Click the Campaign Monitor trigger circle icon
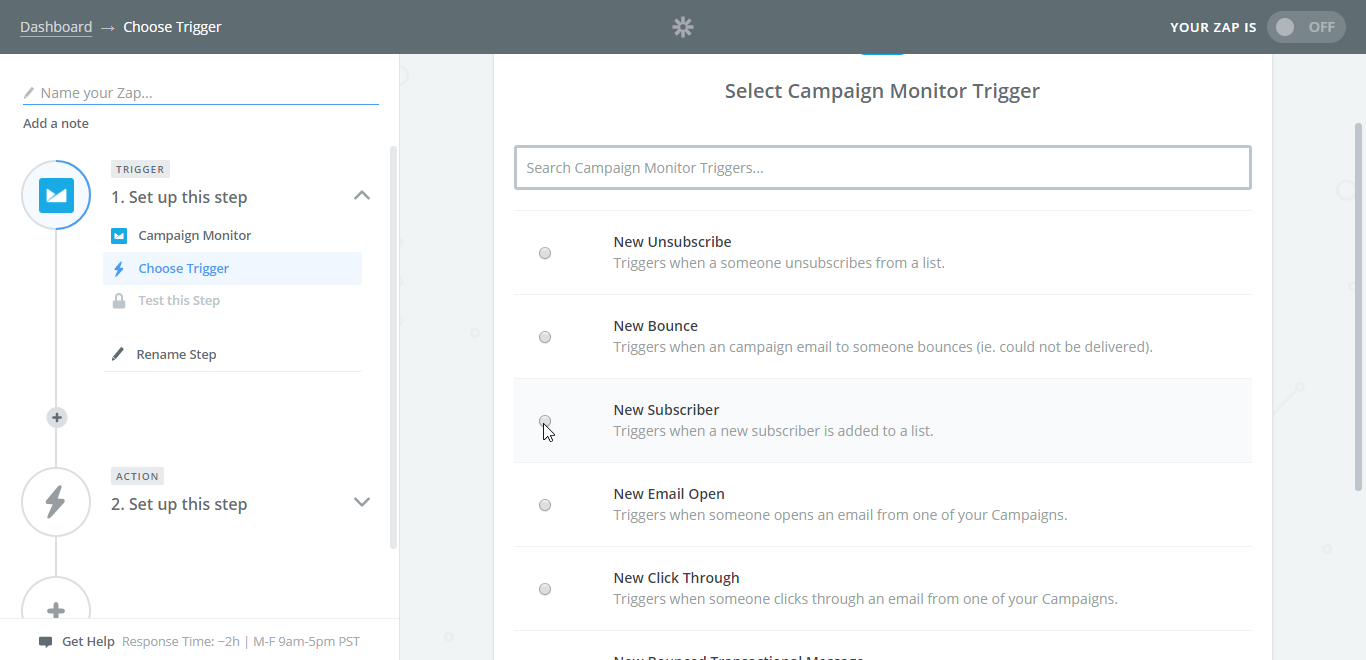 [x=56, y=195]
